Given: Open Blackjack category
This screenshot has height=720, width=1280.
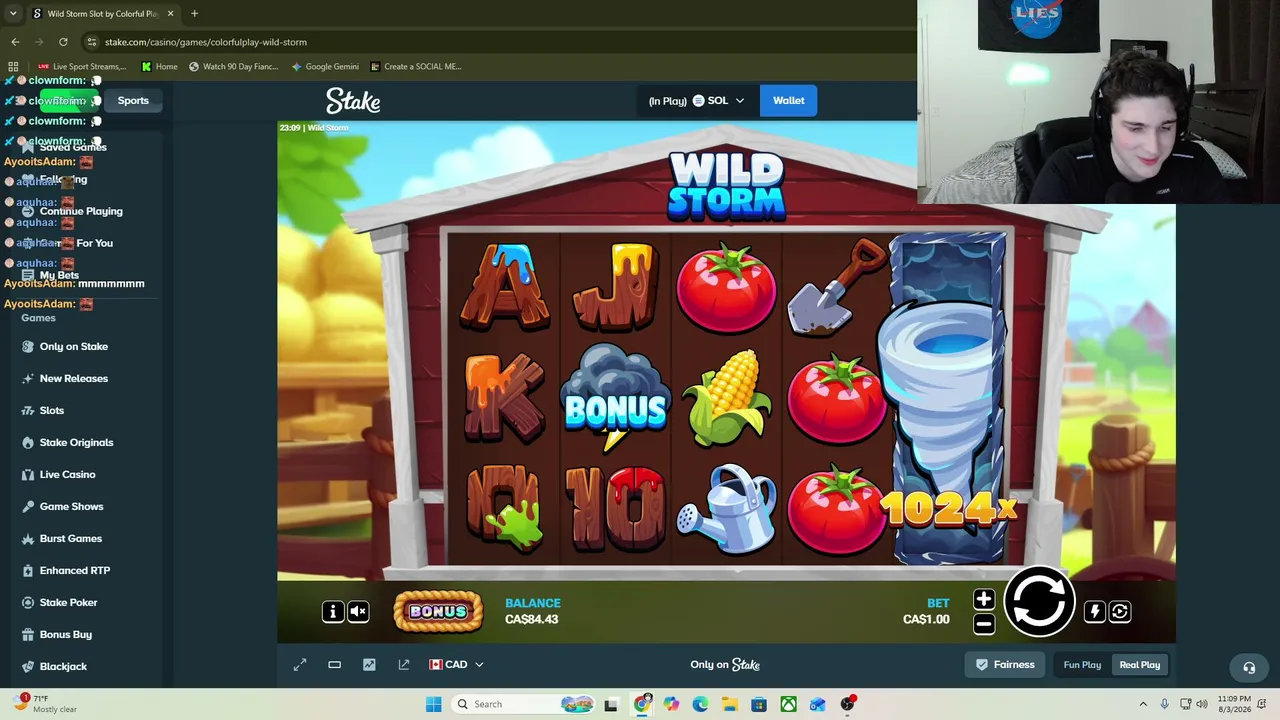Looking at the screenshot, I should [63, 666].
